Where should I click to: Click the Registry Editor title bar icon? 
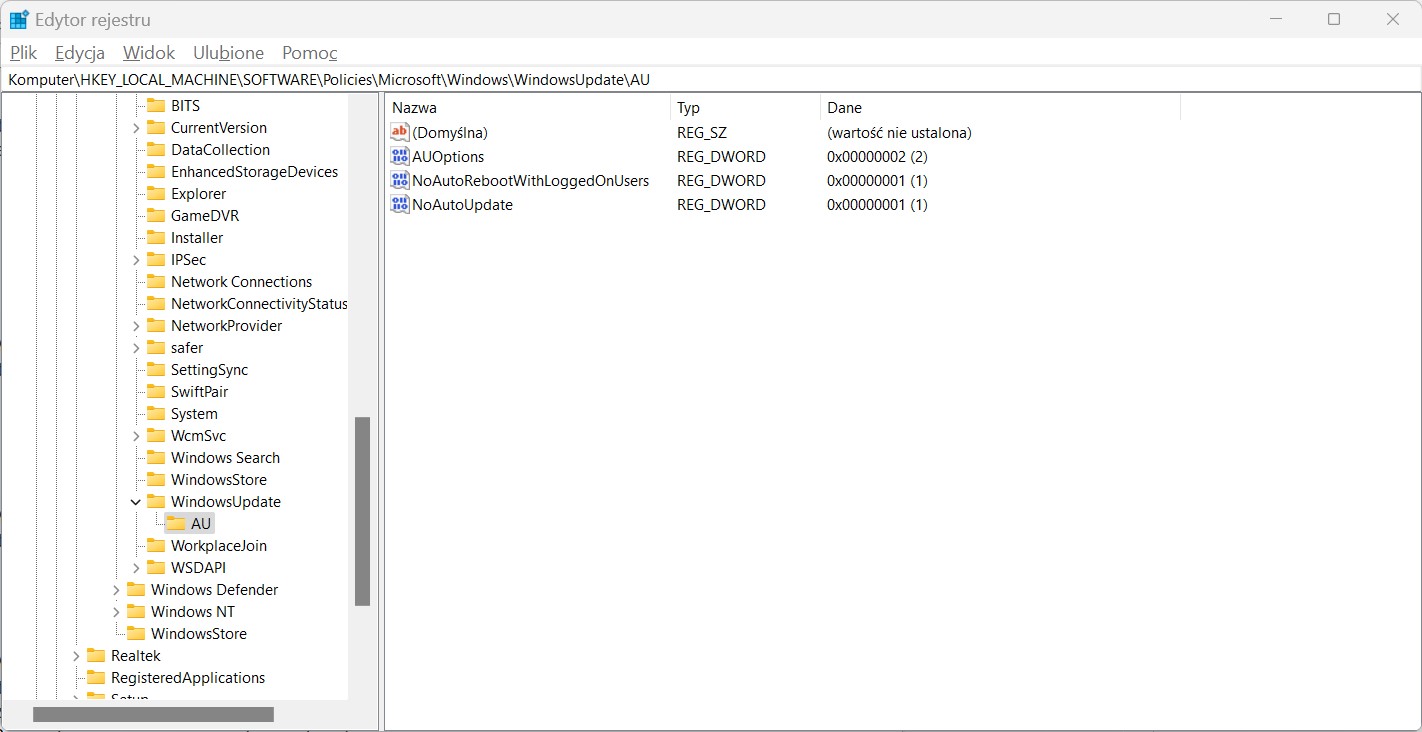point(19,19)
